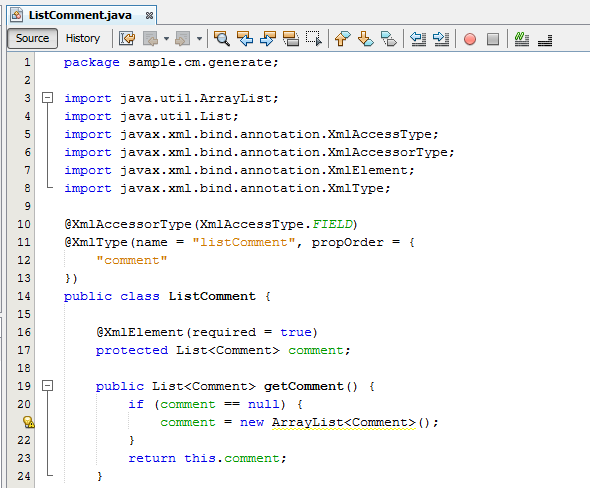This screenshot has width=590, height=488.
Task: Toggle Bookmark icon in toolbar
Action: tap(388, 38)
